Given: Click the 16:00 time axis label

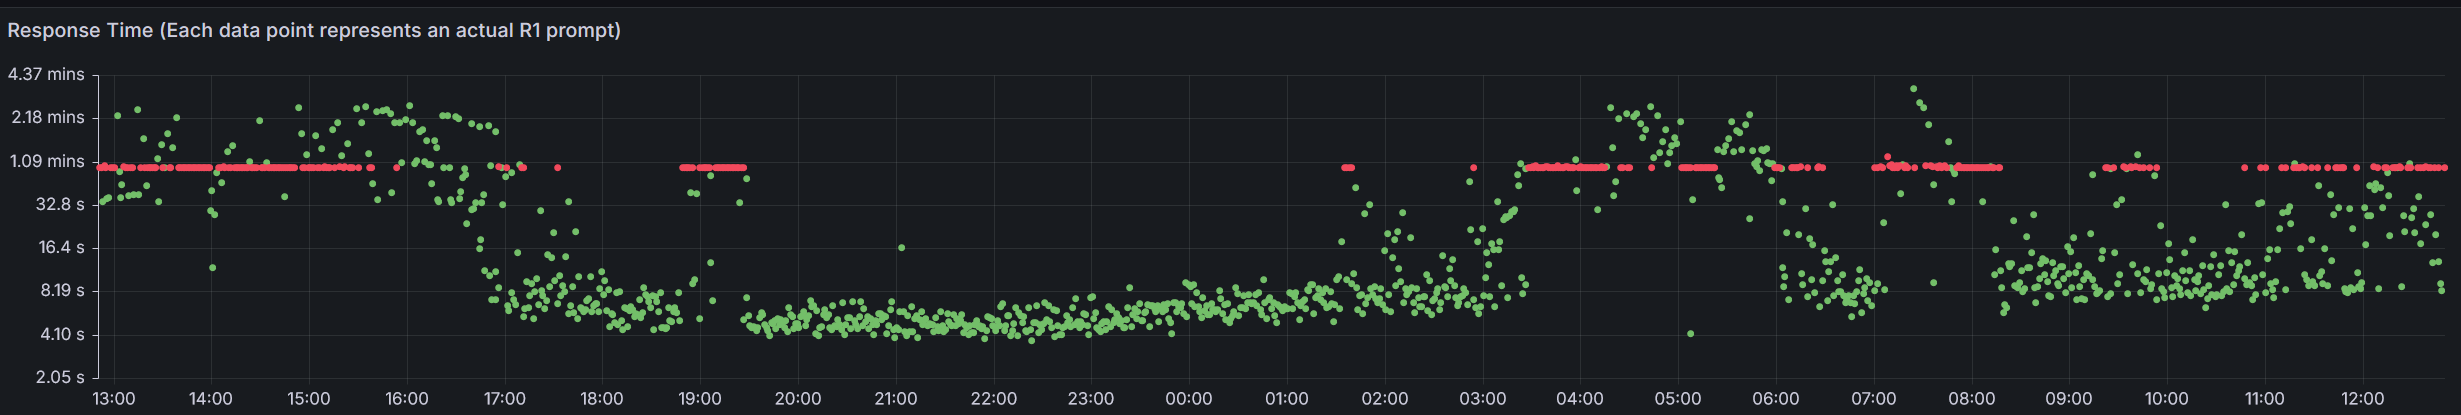Looking at the screenshot, I should click(x=407, y=399).
